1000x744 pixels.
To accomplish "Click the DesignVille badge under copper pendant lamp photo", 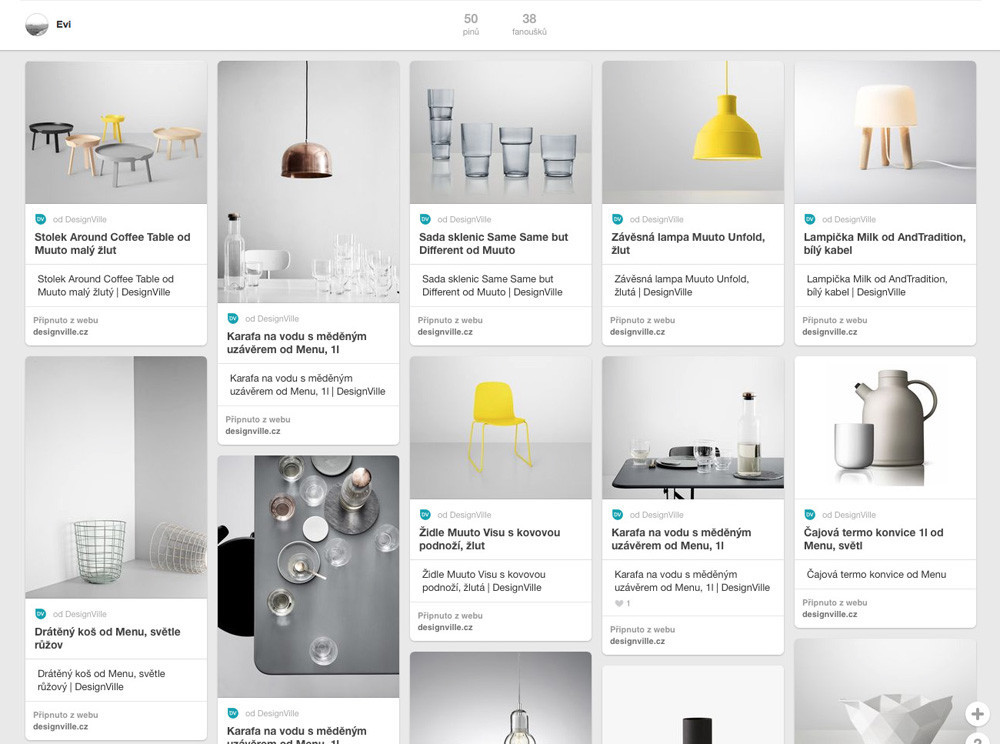I will [x=233, y=318].
